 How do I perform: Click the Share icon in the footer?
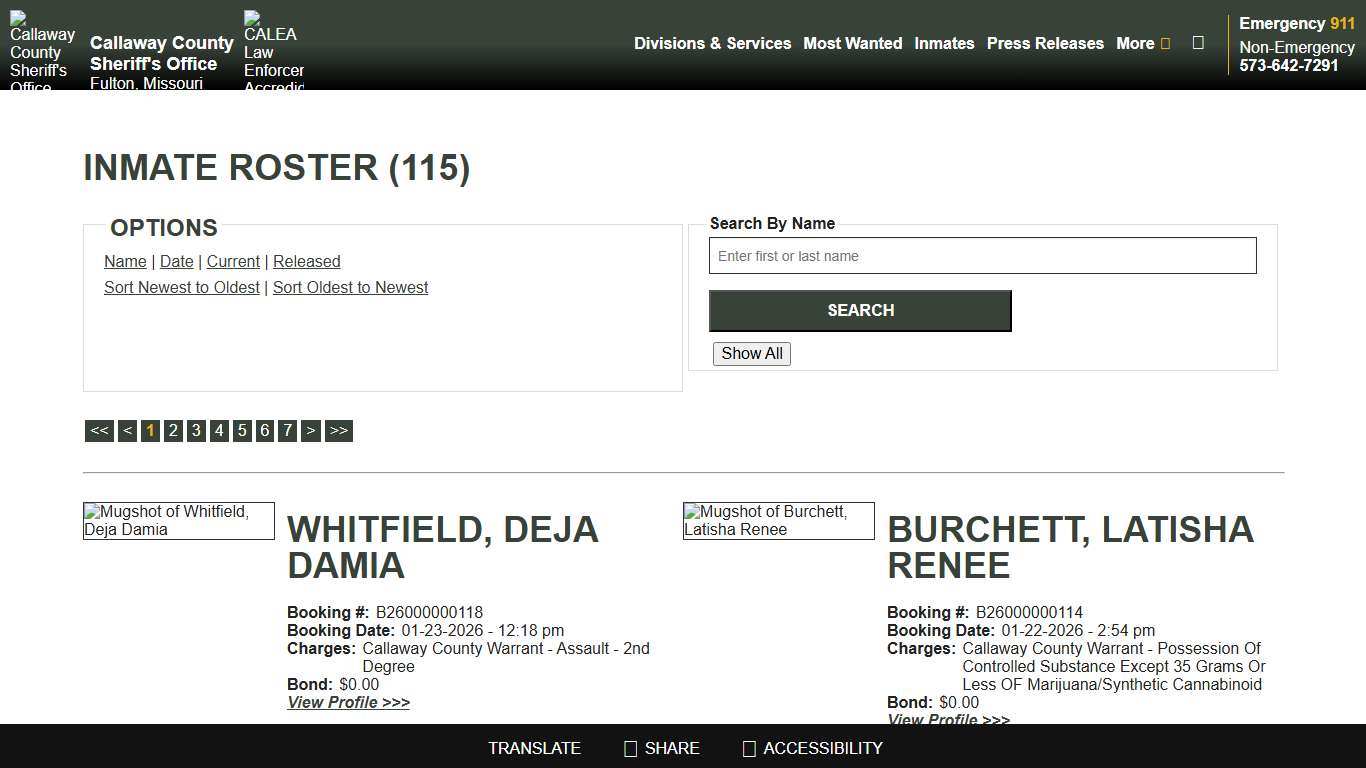[630, 748]
